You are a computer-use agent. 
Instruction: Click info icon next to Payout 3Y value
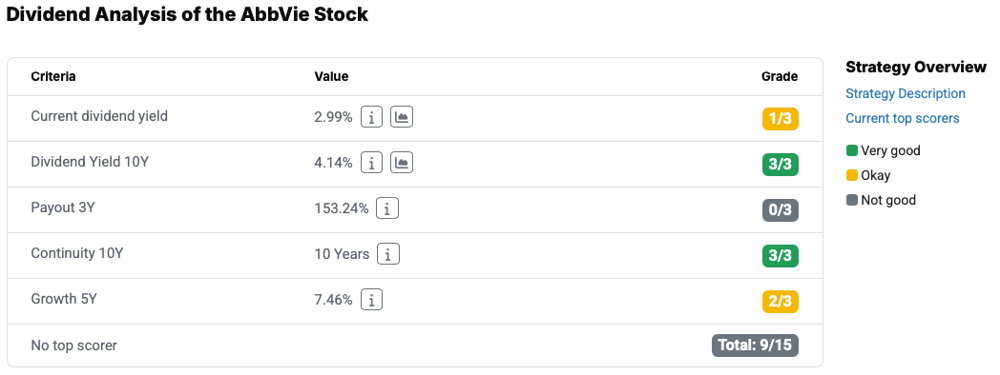click(x=388, y=209)
